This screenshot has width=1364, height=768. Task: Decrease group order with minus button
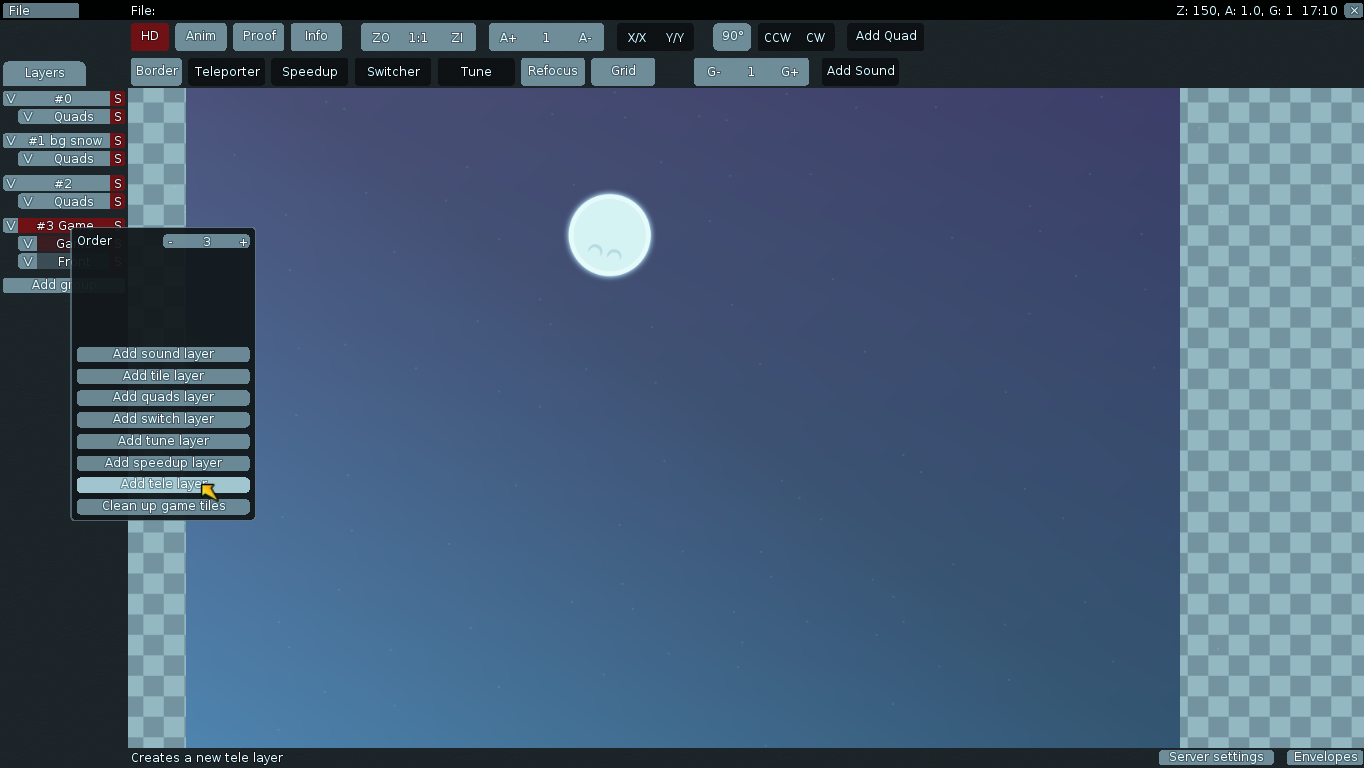pyautogui.click(x=171, y=242)
